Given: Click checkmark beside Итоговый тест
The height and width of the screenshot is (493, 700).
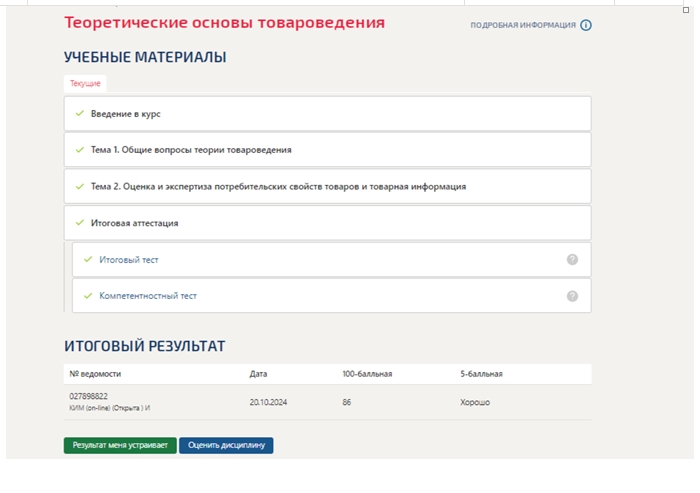Looking at the screenshot, I should (88, 259).
